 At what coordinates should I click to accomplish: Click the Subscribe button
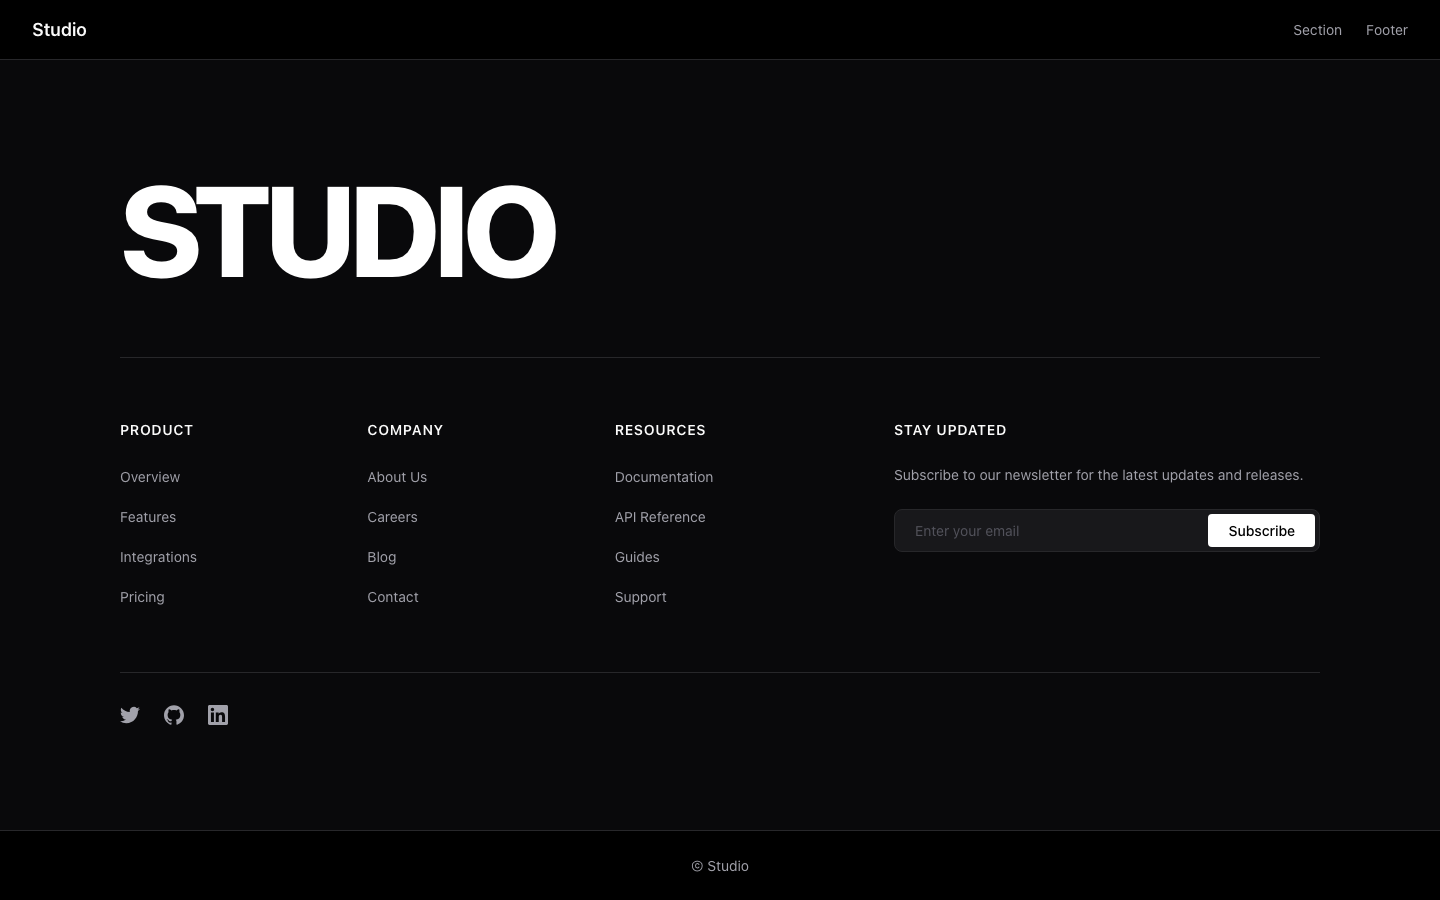(1261, 531)
